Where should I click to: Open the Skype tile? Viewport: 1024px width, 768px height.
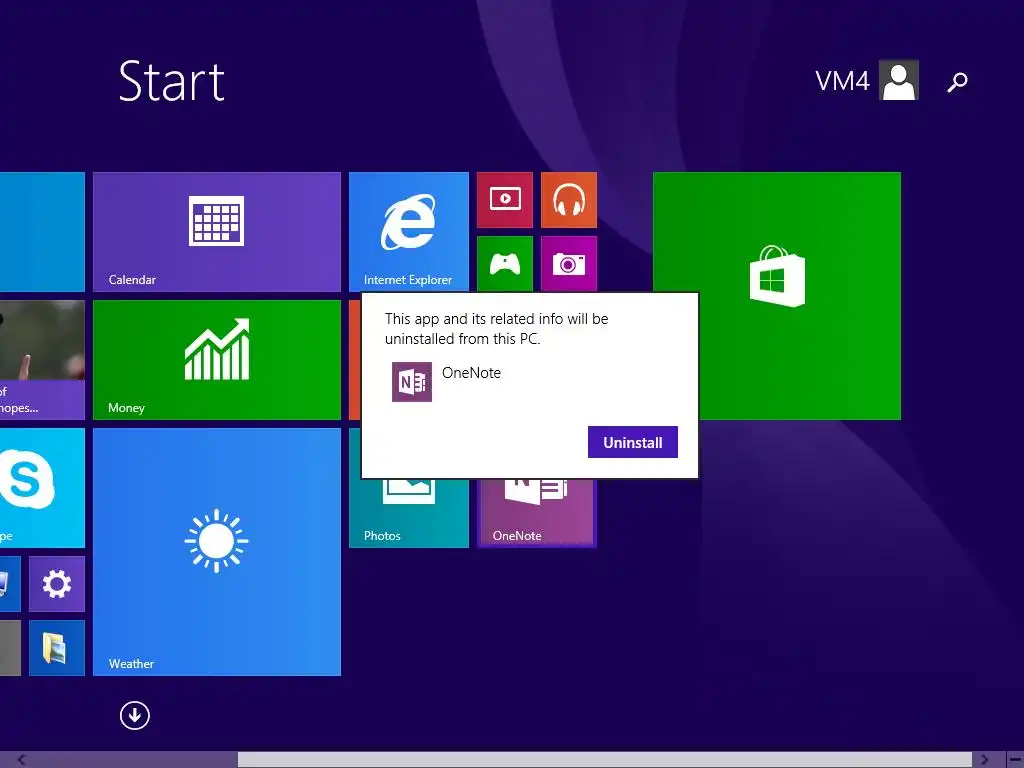[x=42, y=488]
